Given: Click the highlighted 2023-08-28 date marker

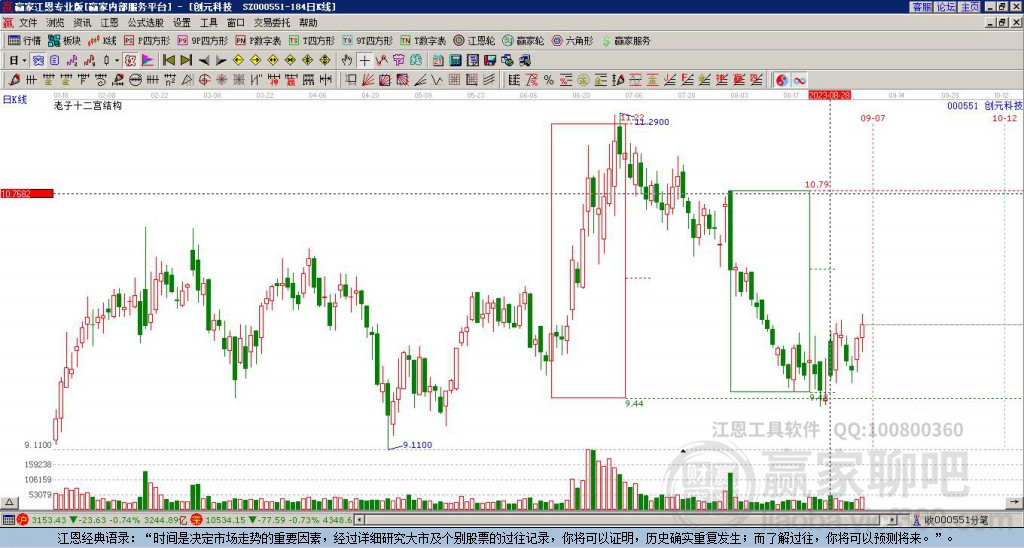Looking at the screenshot, I should [x=829, y=95].
